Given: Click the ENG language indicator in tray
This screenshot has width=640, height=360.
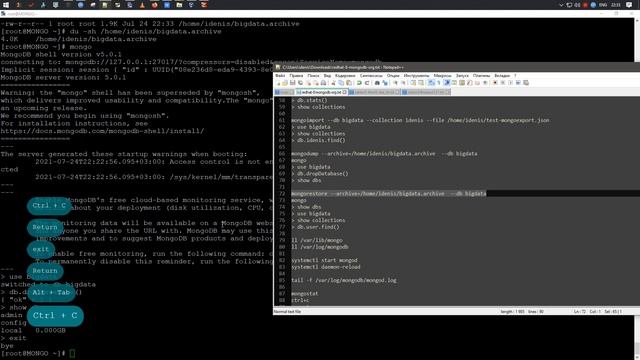Looking at the screenshot, I should click(x=603, y=5).
